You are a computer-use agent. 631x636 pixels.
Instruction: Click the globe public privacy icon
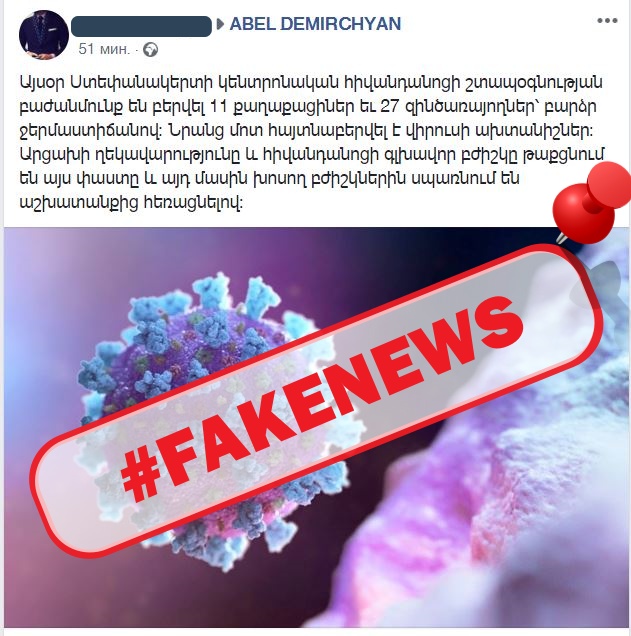click(x=150, y=49)
